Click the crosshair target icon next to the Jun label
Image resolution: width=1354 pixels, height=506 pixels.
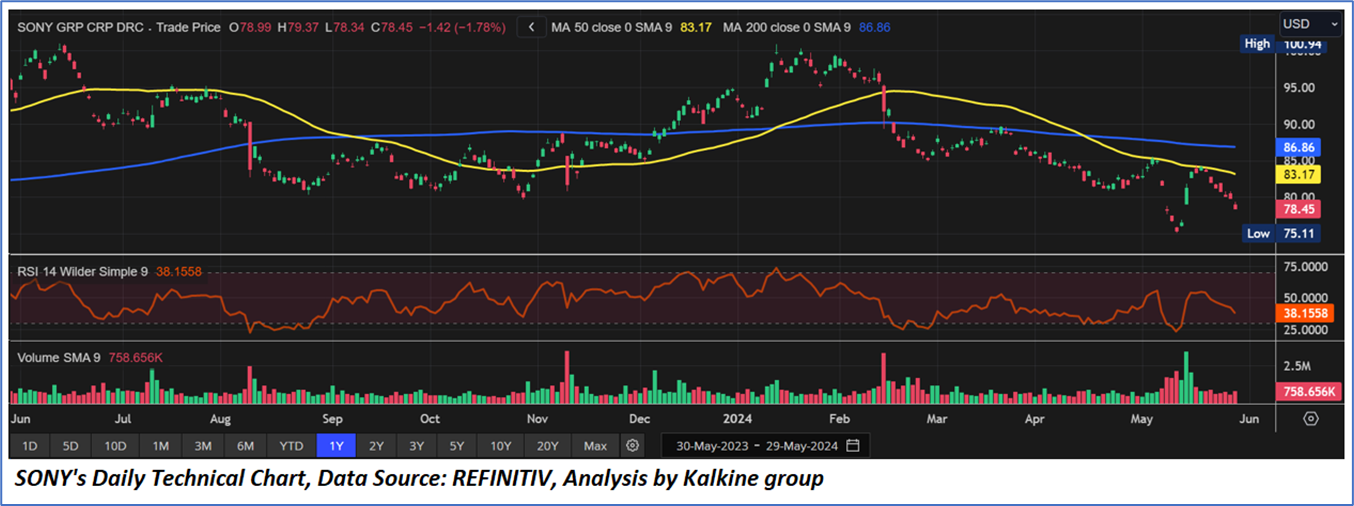pos(1311,419)
